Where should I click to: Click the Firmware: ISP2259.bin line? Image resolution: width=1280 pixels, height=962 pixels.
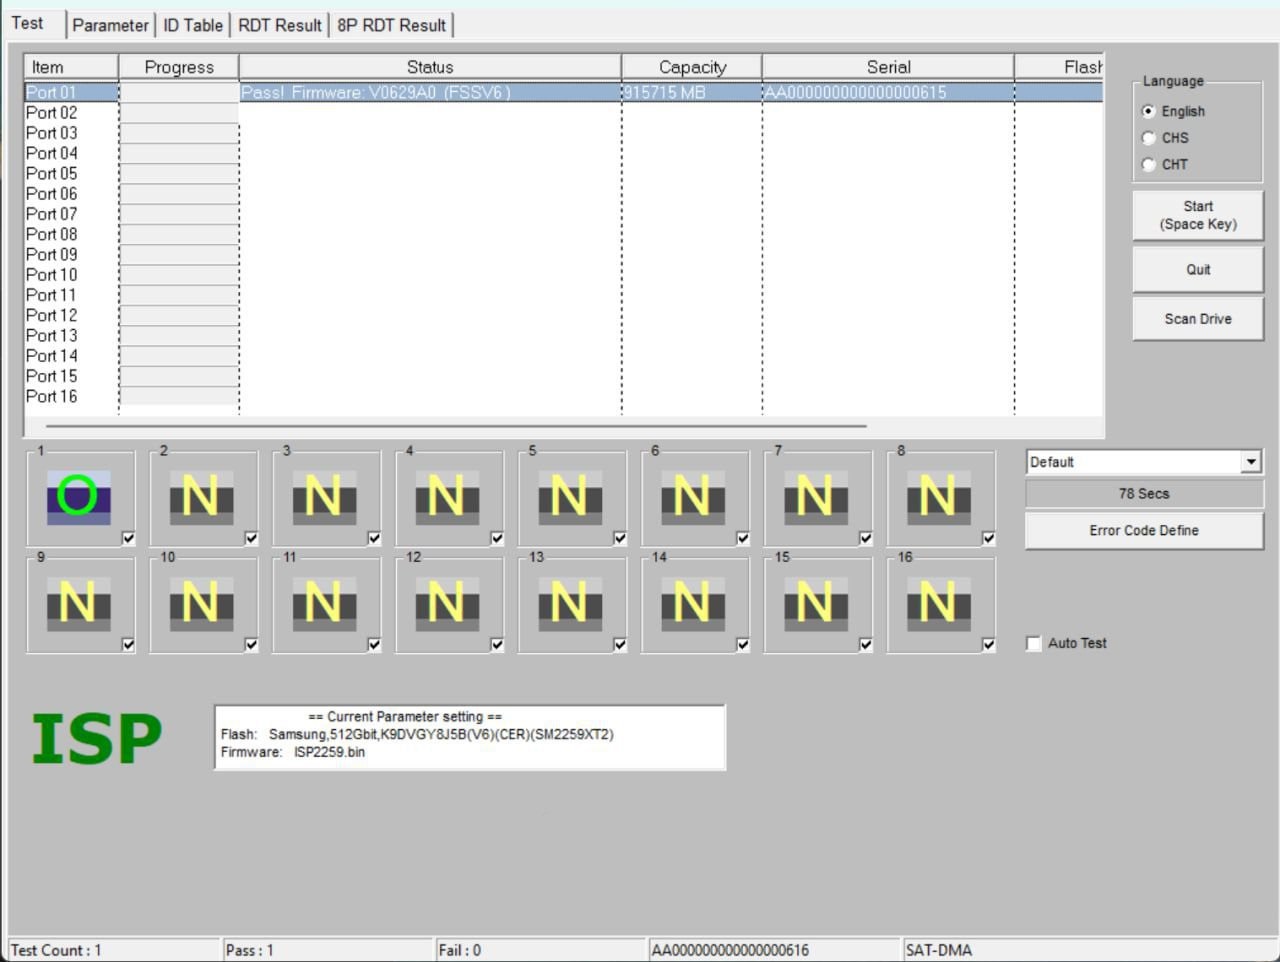tap(293, 752)
